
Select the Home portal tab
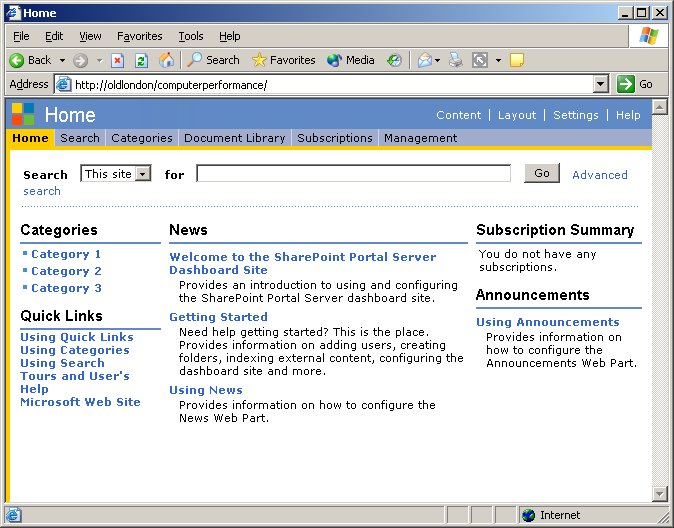click(31, 138)
